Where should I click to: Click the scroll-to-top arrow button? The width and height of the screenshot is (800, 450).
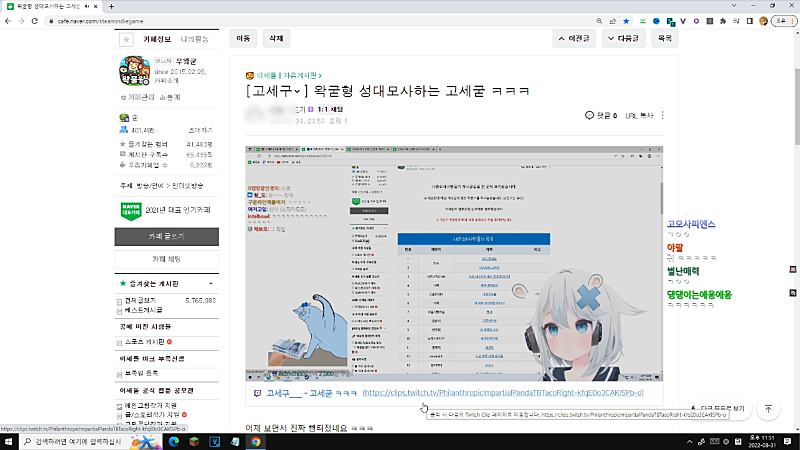pyautogui.click(x=768, y=409)
